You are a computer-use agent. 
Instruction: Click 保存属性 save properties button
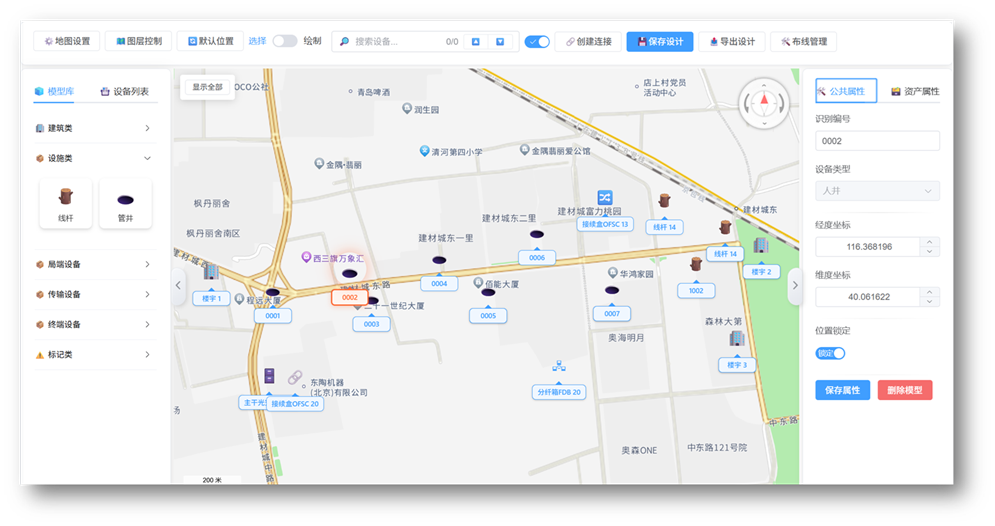coord(842,390)
